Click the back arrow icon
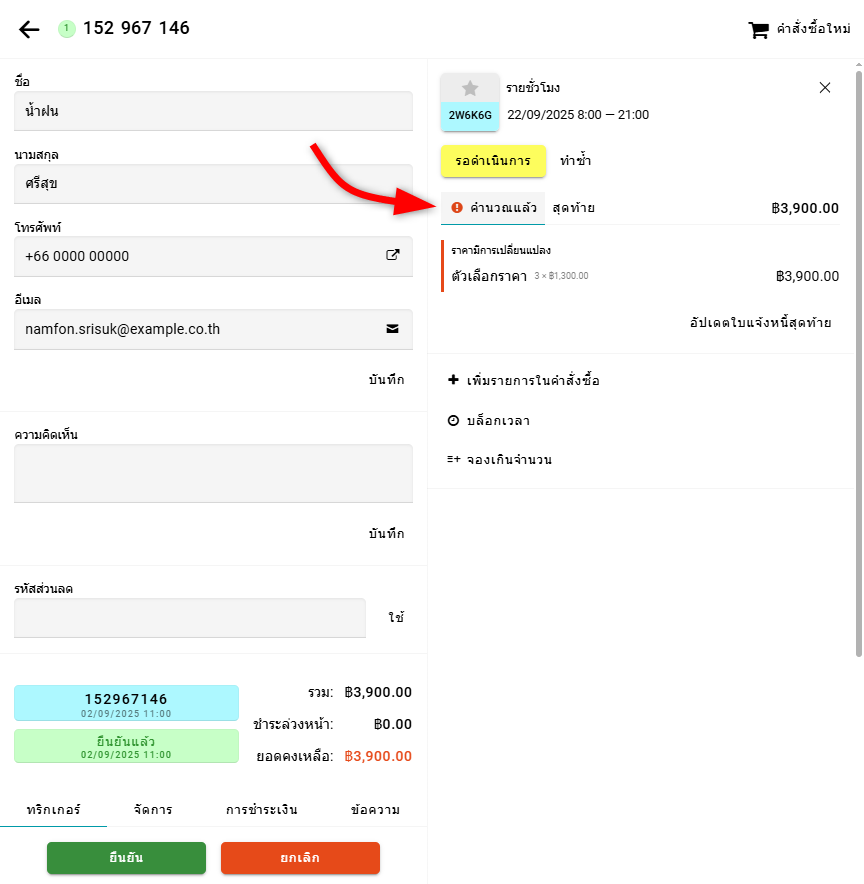Image resolution: width=864 pixels, height=884 pixels. click(x=29, y=29)
